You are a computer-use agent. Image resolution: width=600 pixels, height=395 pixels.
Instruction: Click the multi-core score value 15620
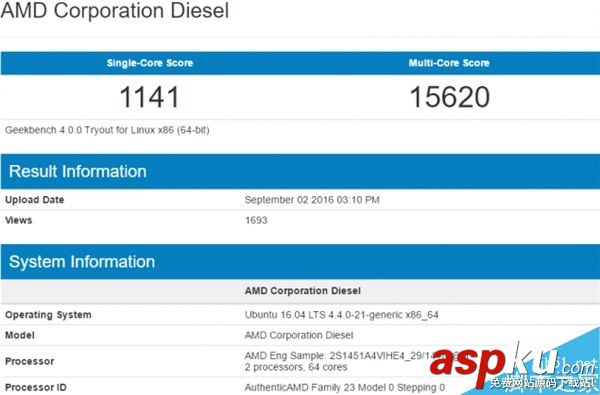click(x=450, y=97)
